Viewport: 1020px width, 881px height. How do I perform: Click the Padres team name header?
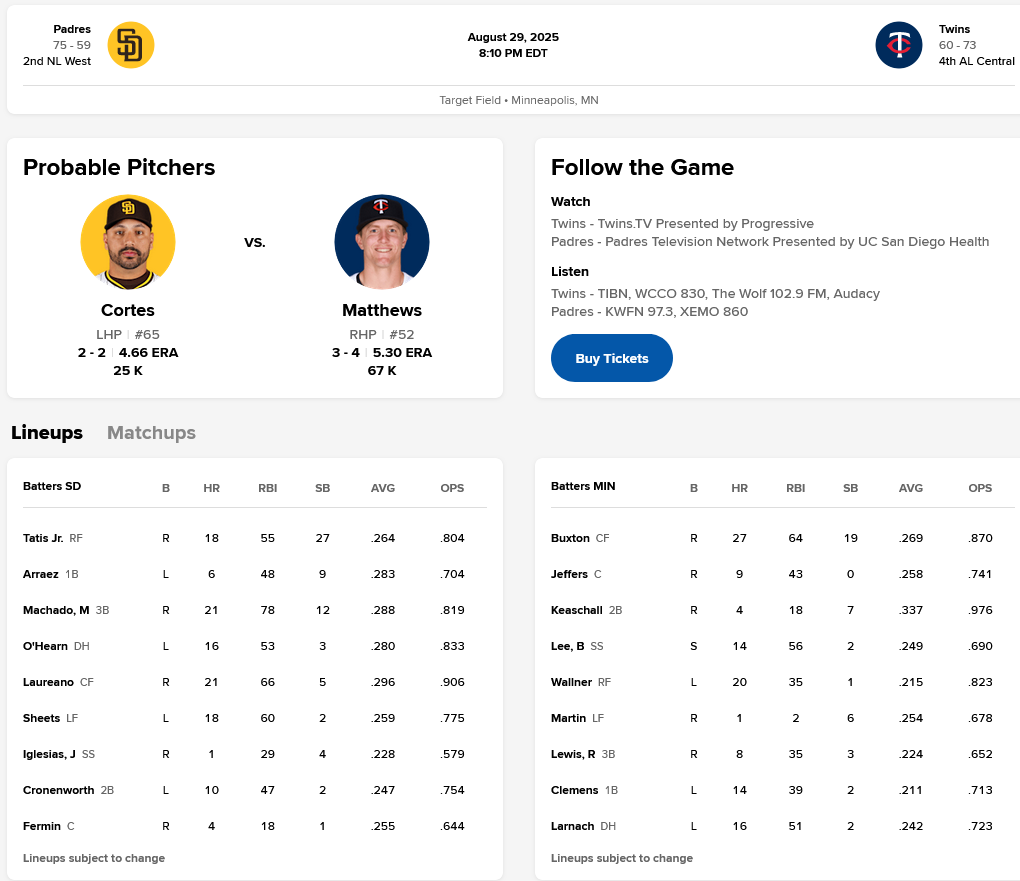[x=72, y=29]
